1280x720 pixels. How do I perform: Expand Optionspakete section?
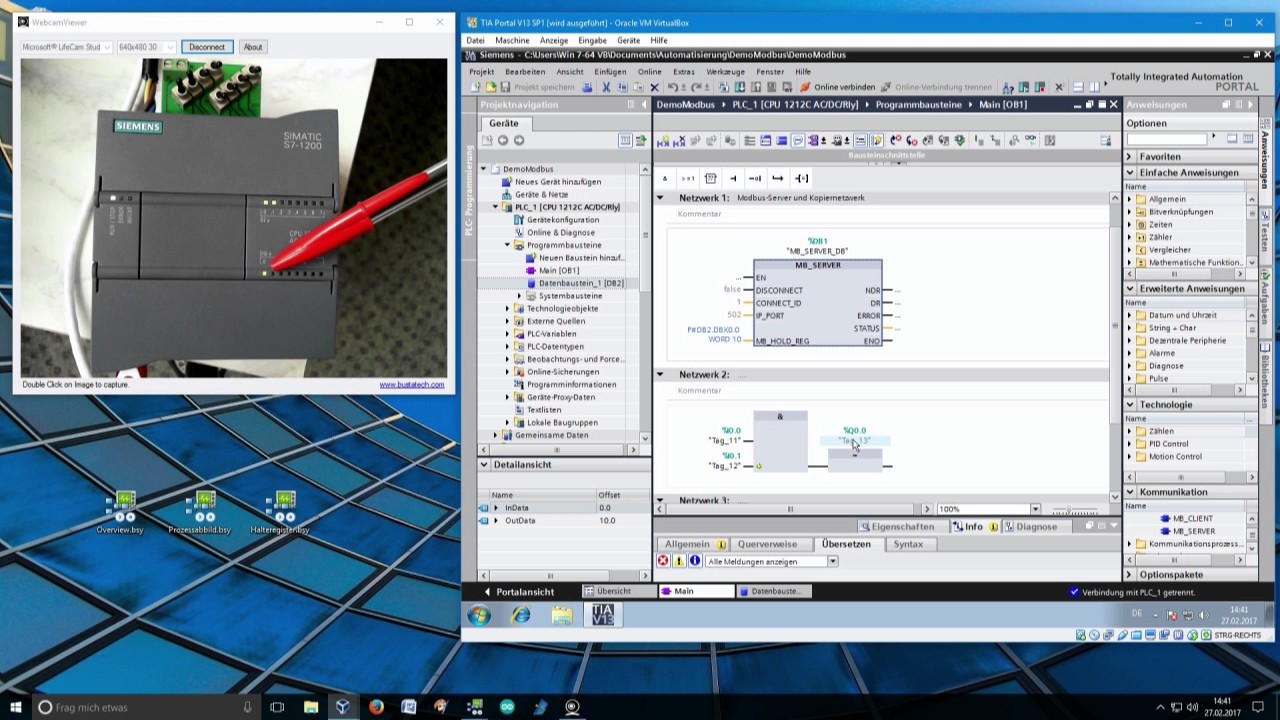pos(1130,575)
